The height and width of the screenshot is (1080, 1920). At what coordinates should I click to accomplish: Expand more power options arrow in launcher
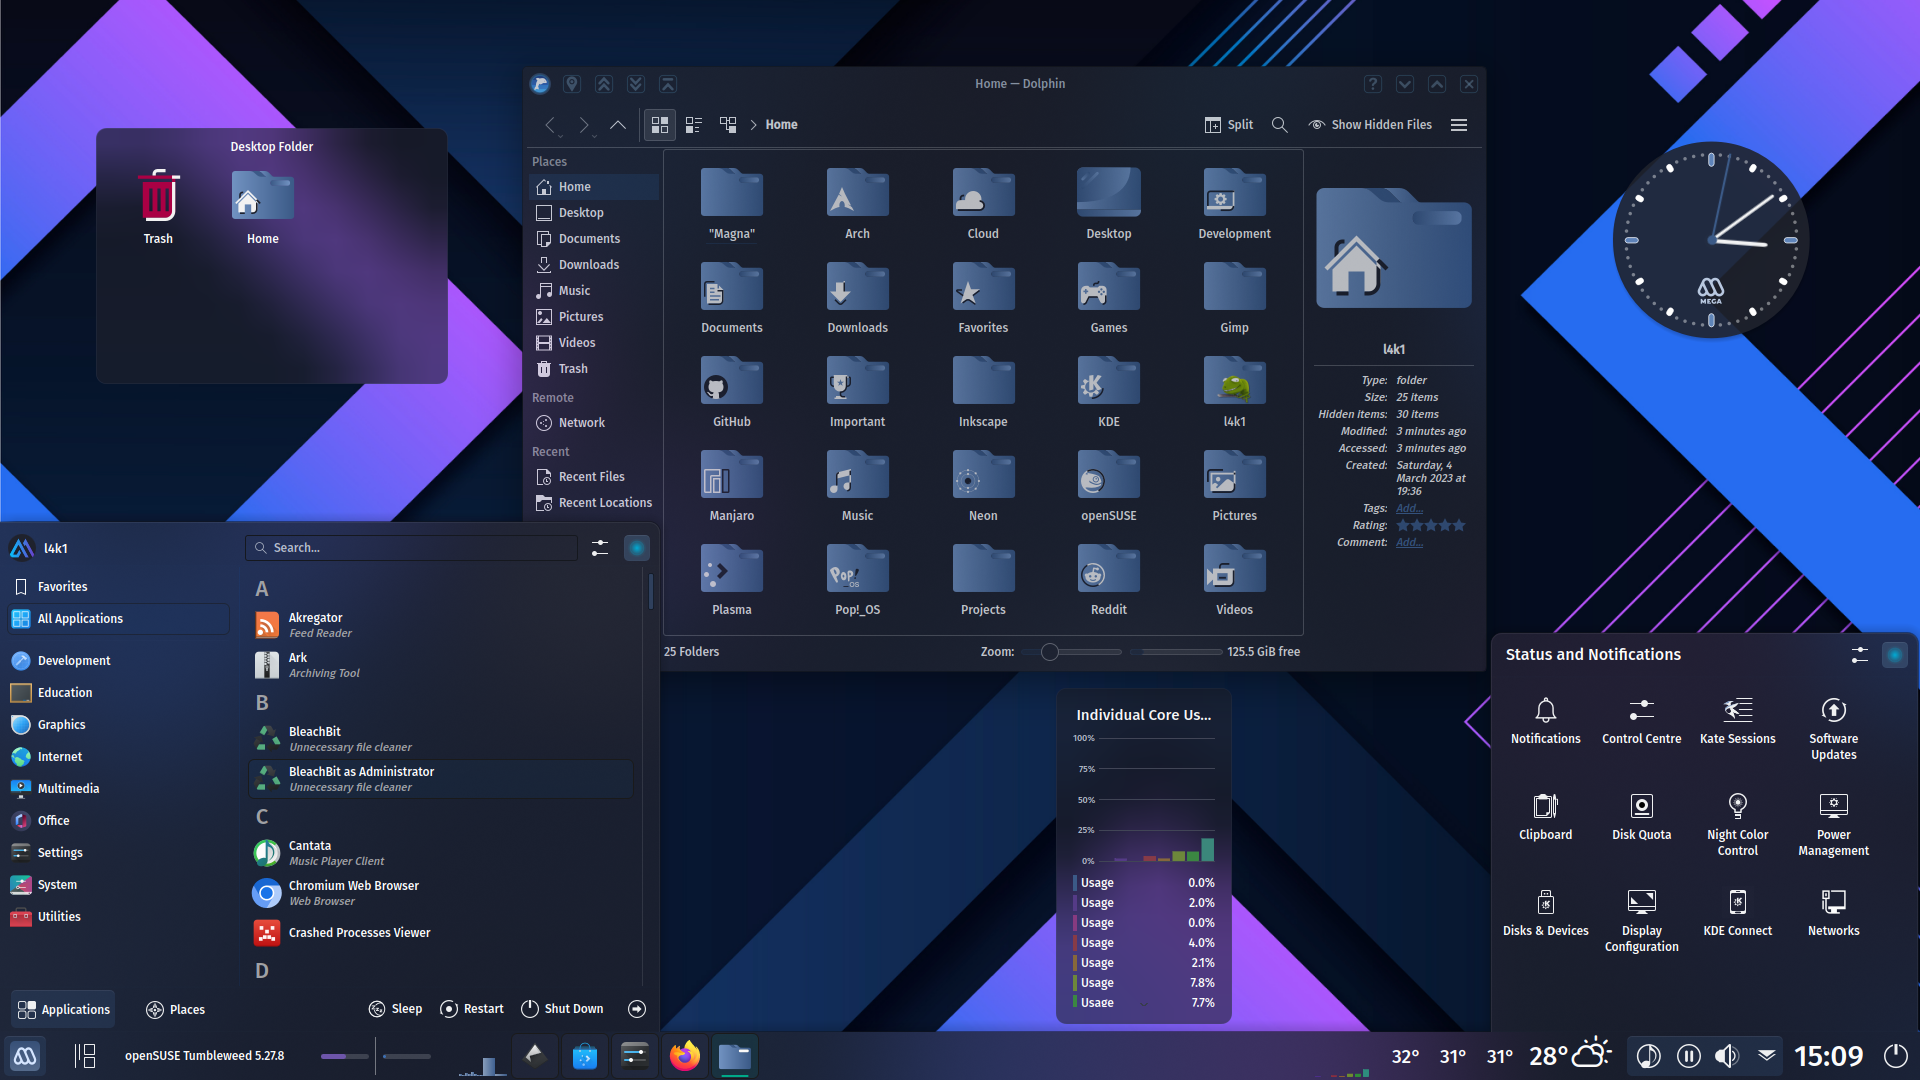[x=637, y=1009]
